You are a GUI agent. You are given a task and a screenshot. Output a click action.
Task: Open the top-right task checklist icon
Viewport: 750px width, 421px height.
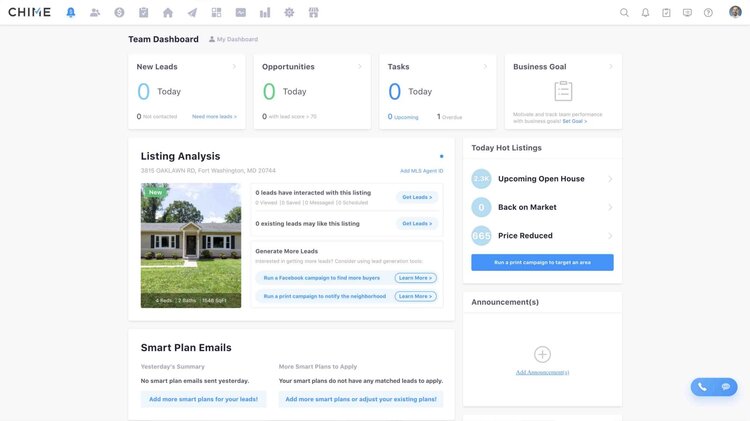click(666, 12)
